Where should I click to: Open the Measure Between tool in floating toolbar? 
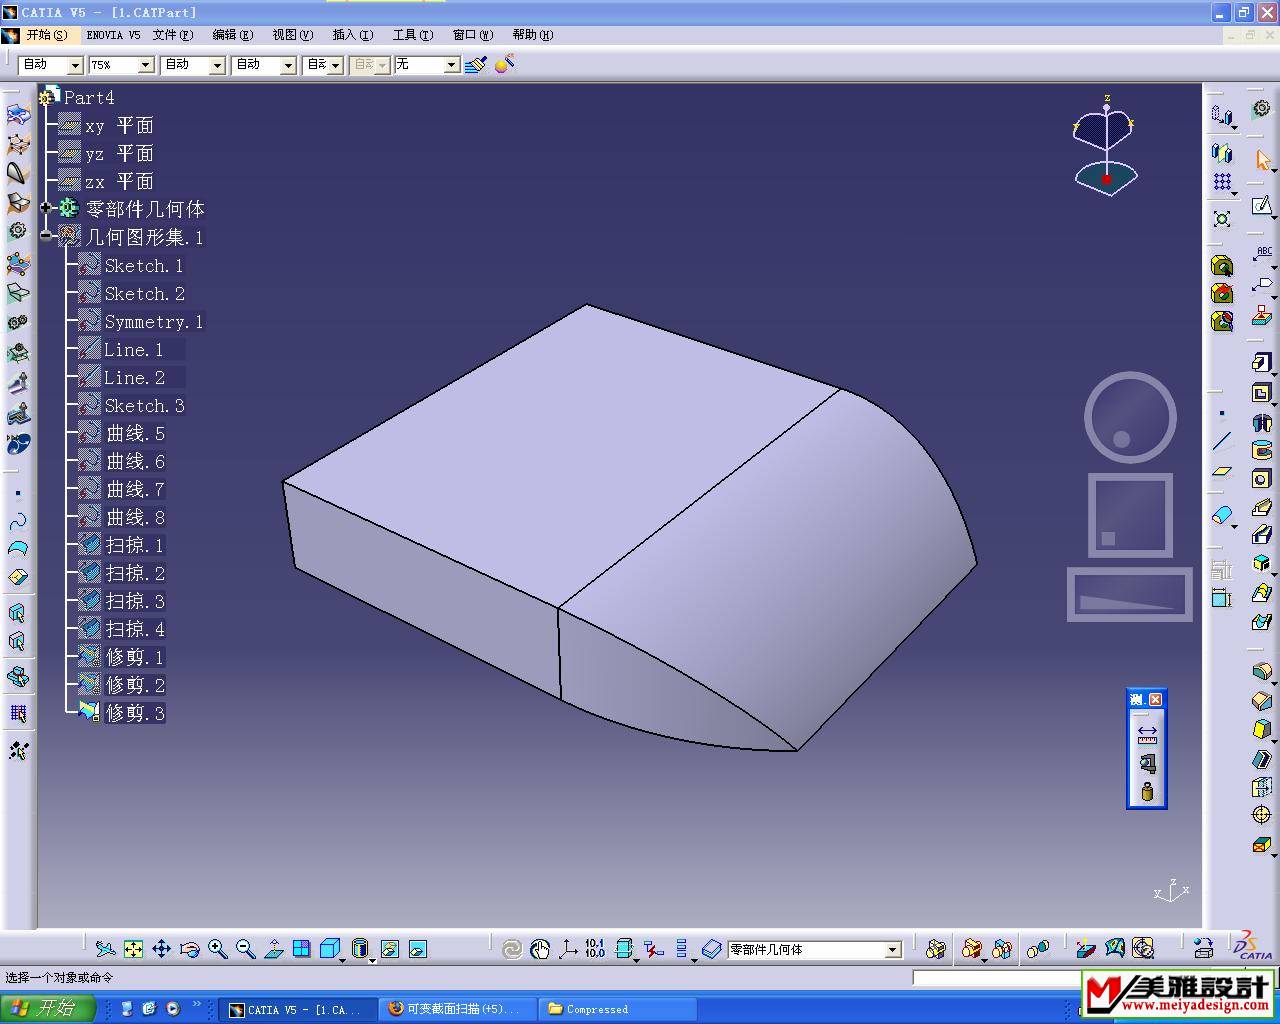click(x=1147, y=734)
